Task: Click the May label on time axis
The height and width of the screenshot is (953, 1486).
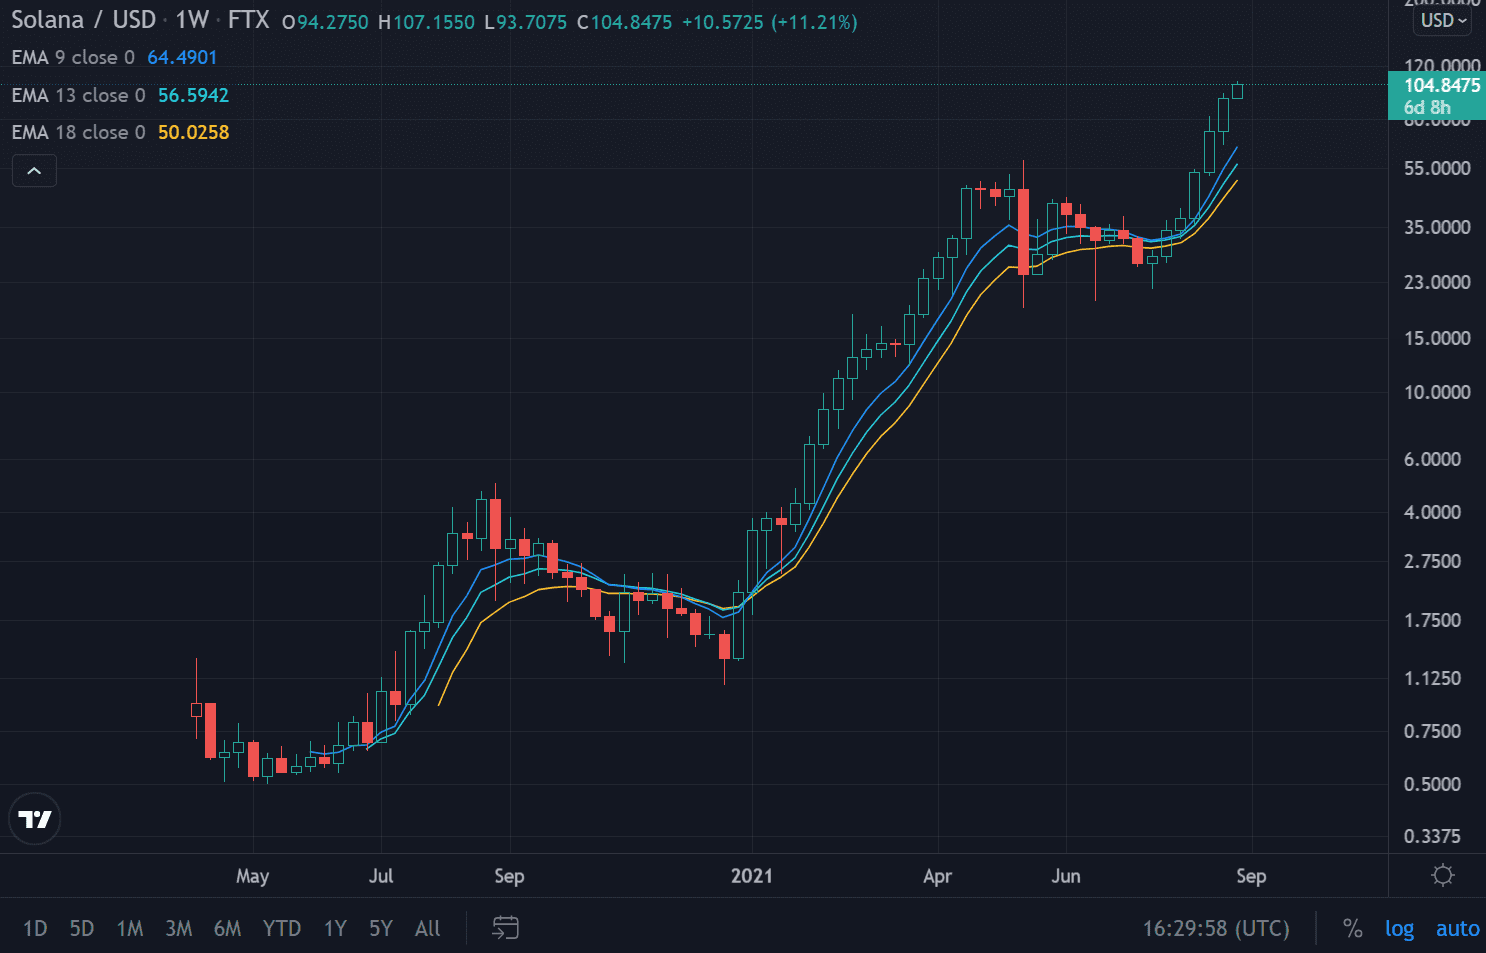Action: point(252,876)
